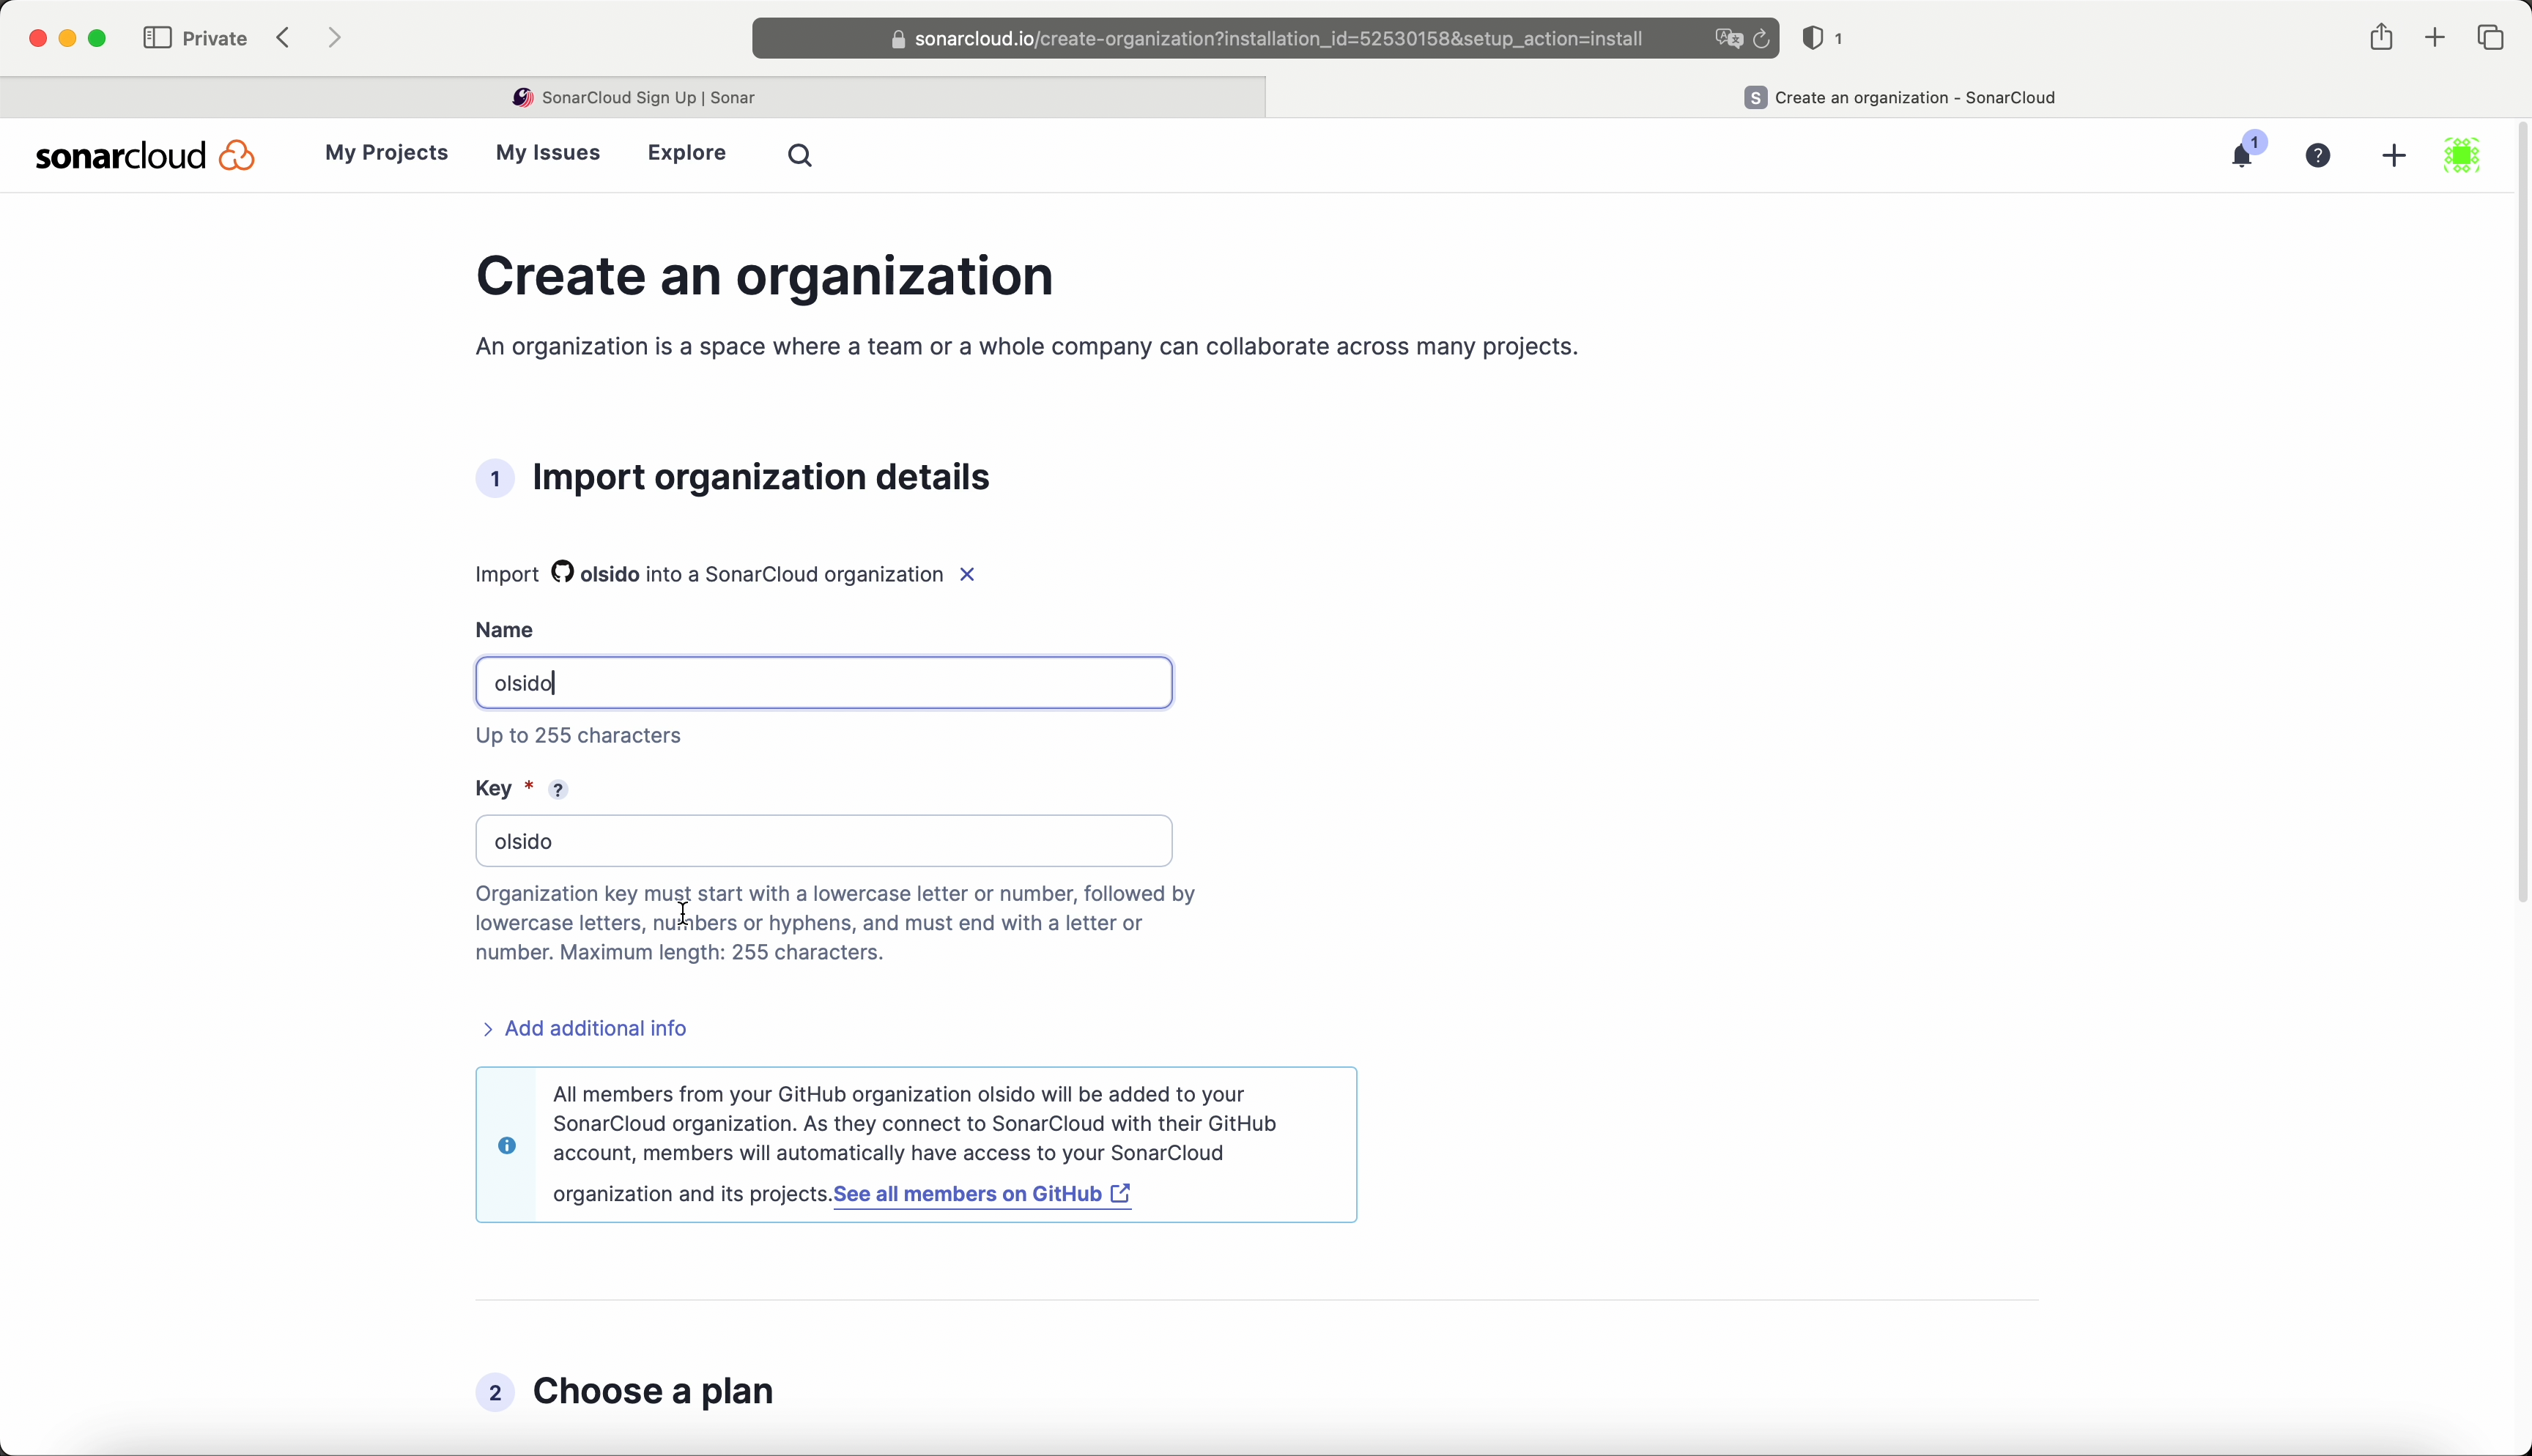The height and width of the screenshot is (1456, 2532).
Task: Open the help question mark menu
Action: (2318, 156)
